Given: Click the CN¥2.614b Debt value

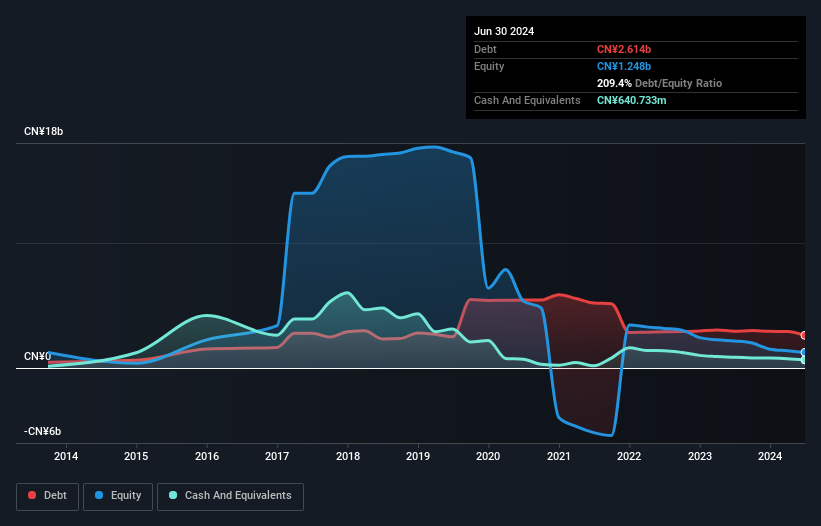Looking at the screenshot, I should pos(624,49).
